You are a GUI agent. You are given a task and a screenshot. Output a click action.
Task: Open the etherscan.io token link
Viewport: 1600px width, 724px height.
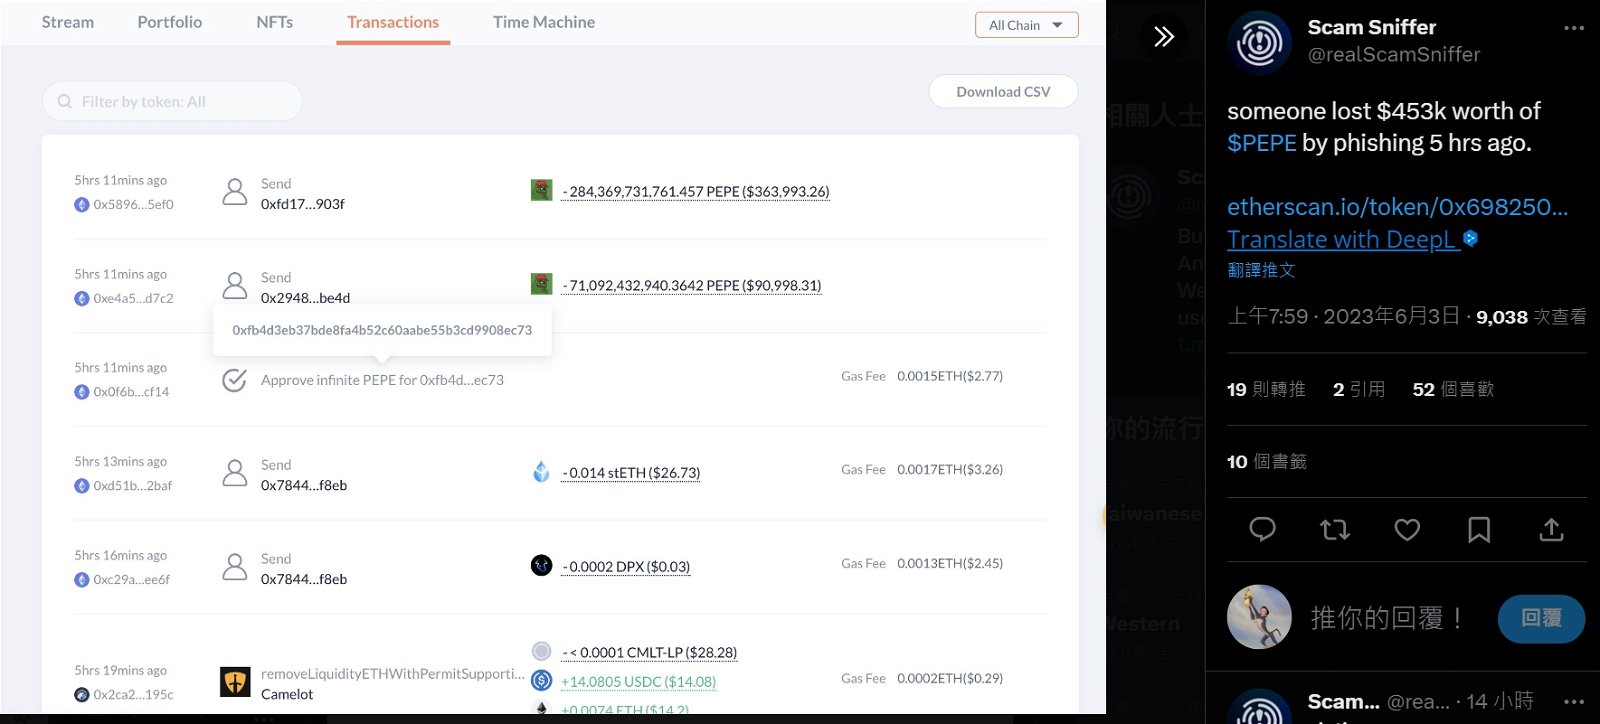click(x=1397, y=207)
